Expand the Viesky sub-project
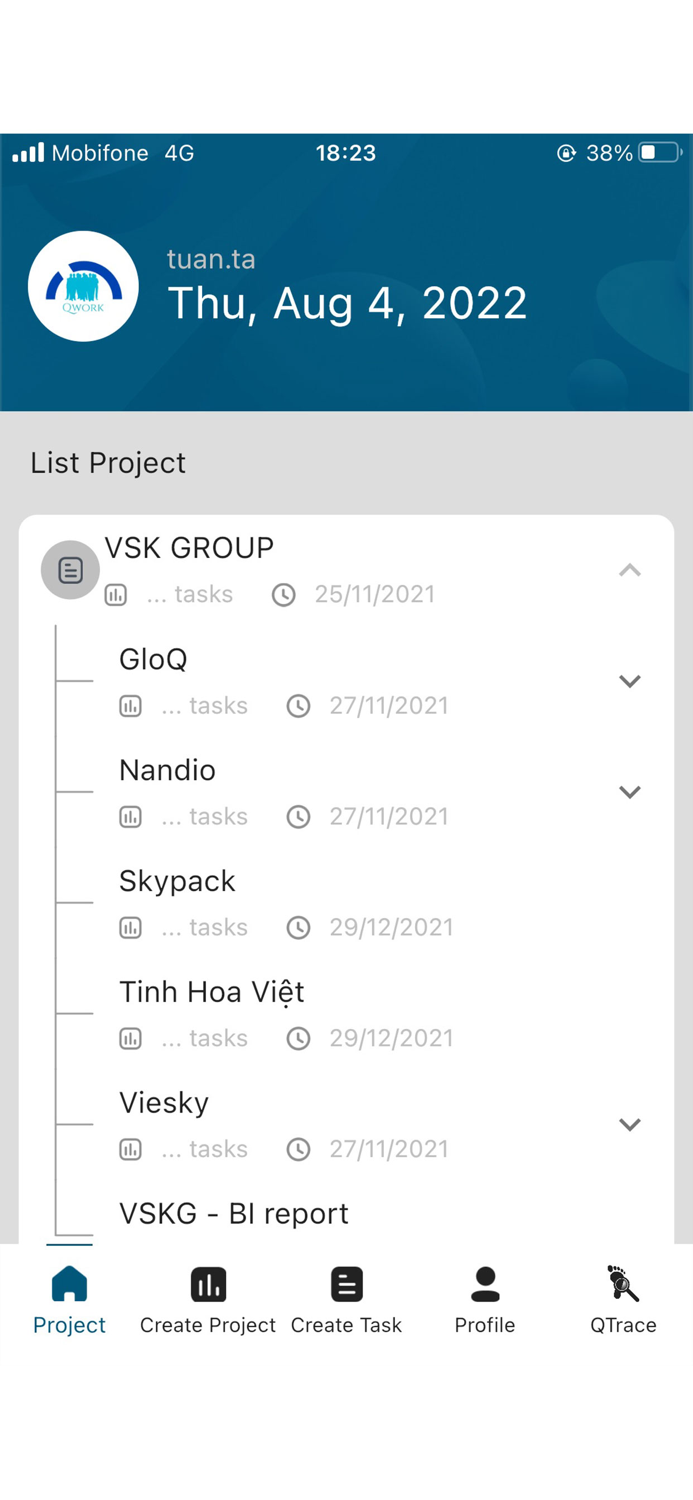The height and width of the screenshot is (1500, 693). 629,1125
